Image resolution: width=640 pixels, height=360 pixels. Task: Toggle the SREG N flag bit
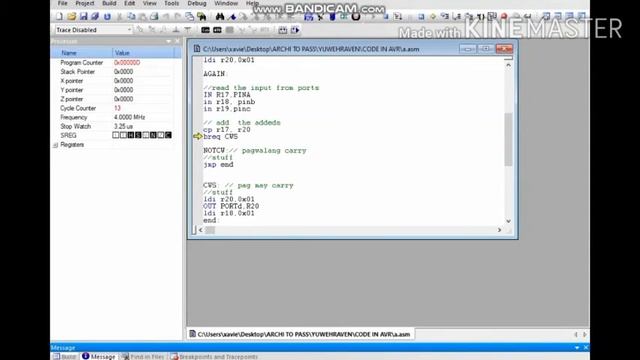click(x=153, y=135)
